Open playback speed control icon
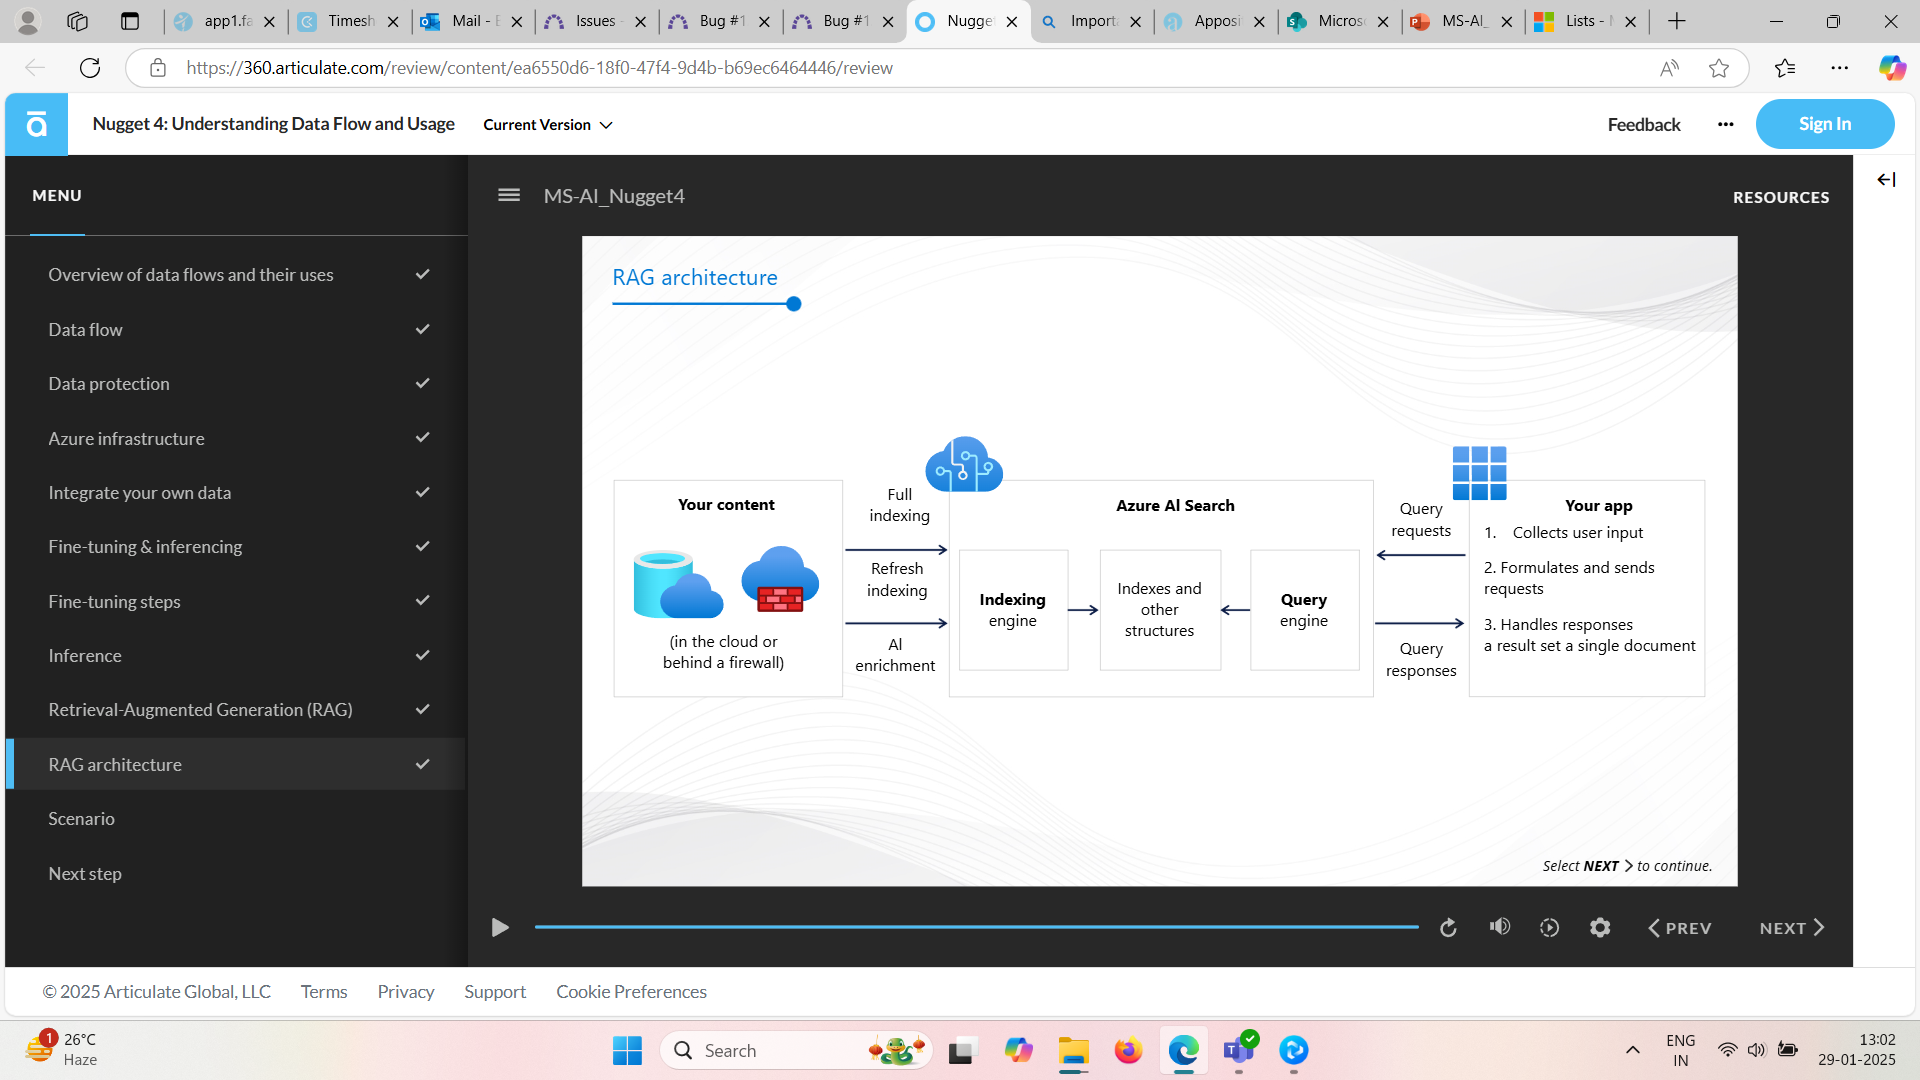The width and height of the screenshot is (1920, 1080). pyautogui.click(x=1549, y=928)
